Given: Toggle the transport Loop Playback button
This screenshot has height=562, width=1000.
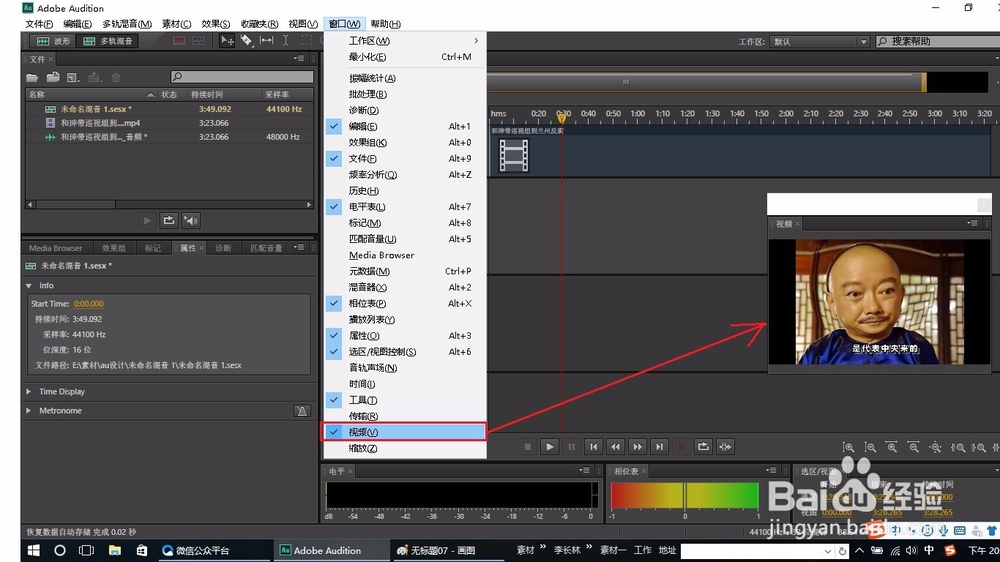Looking at the screenshot, I should (703, 447).
